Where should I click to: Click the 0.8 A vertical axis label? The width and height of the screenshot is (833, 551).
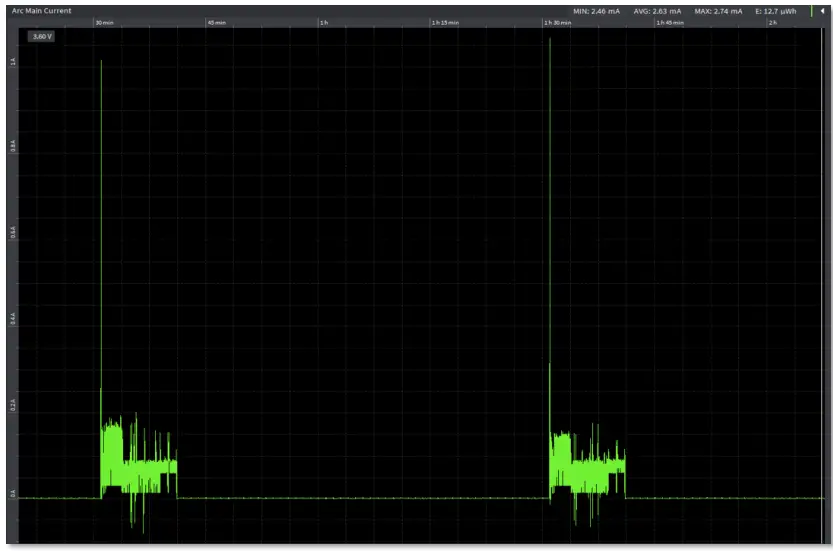coord(13,147)
